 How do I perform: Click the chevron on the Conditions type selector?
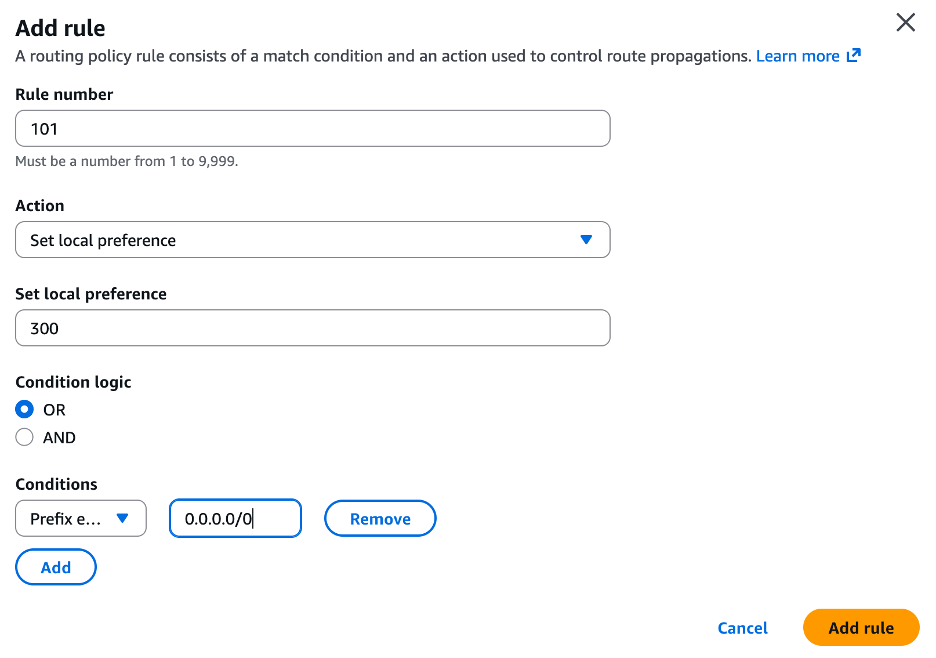click(124, 518)
